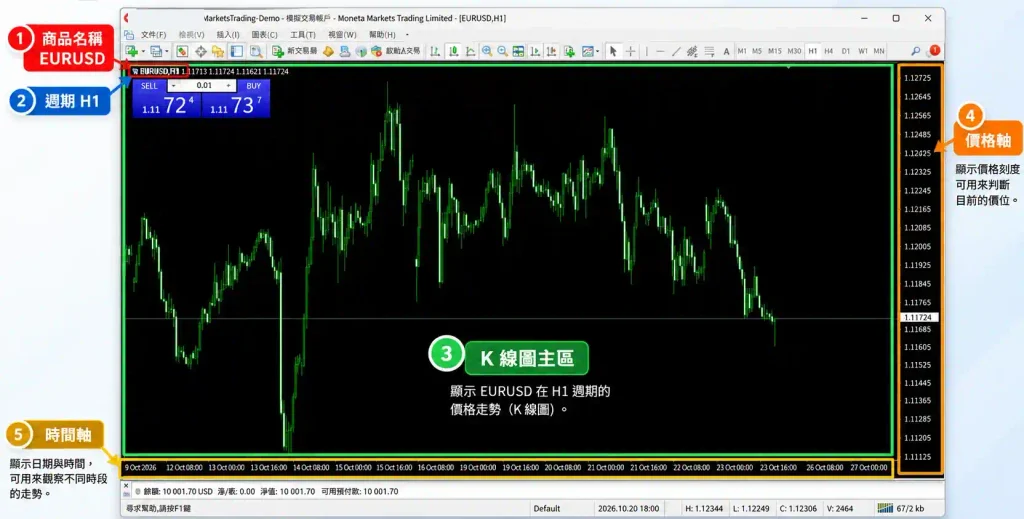Image resolution: width=1024 pixels, height=519 pixels.
Task: Select the horizontal line tool
Action: 660,51
